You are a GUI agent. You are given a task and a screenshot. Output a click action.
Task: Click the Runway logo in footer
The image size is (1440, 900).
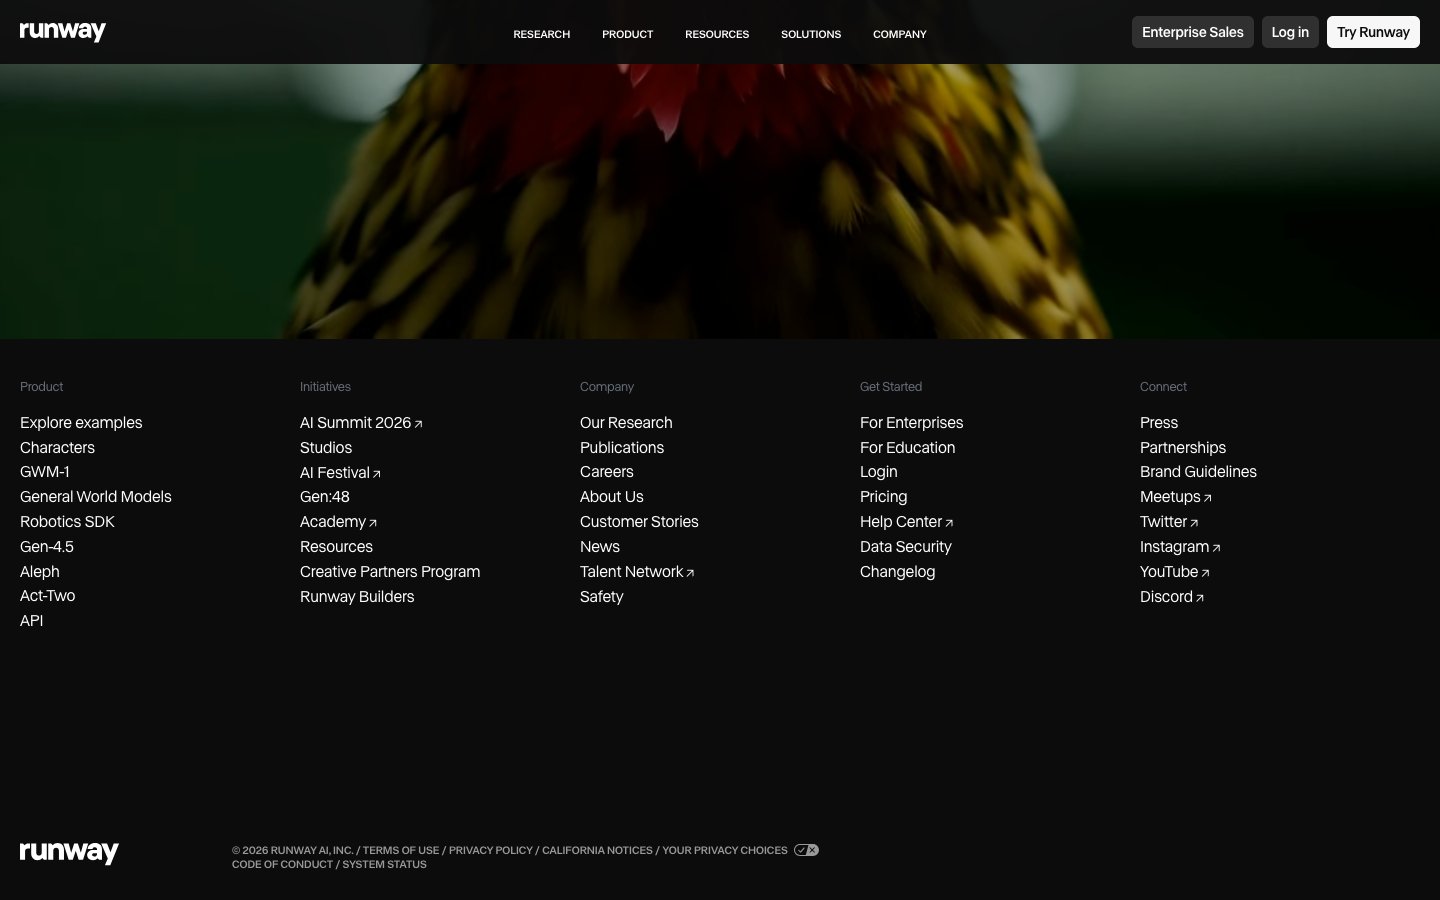click(x=69, y=852)
